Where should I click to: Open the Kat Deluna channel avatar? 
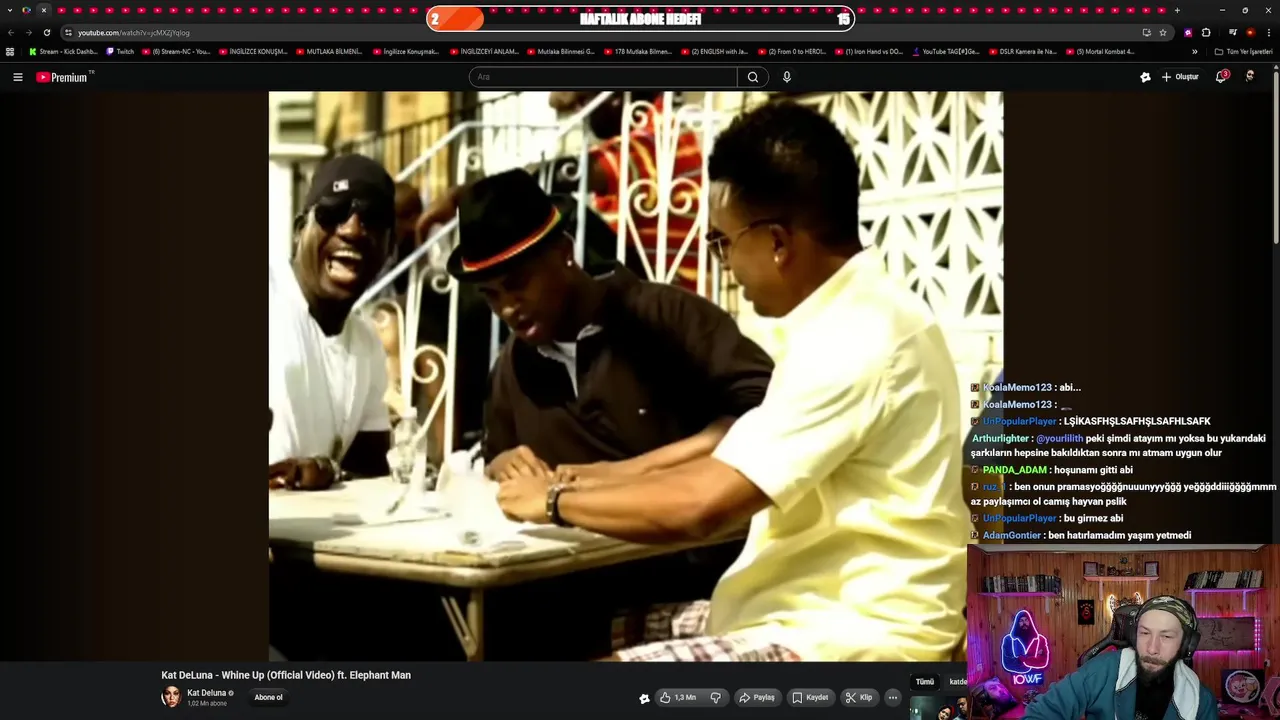171,697
